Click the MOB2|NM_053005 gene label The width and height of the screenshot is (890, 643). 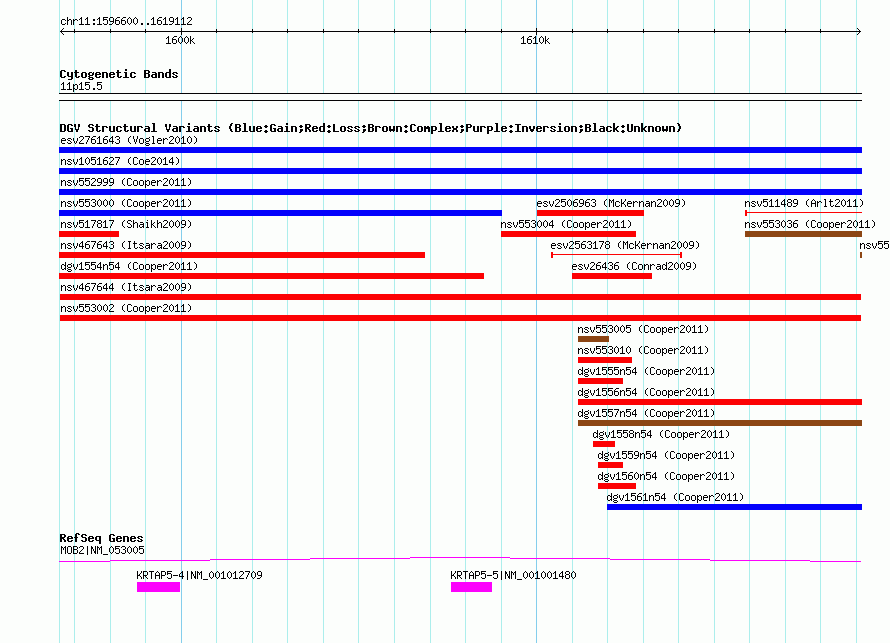tap(102, 550)
